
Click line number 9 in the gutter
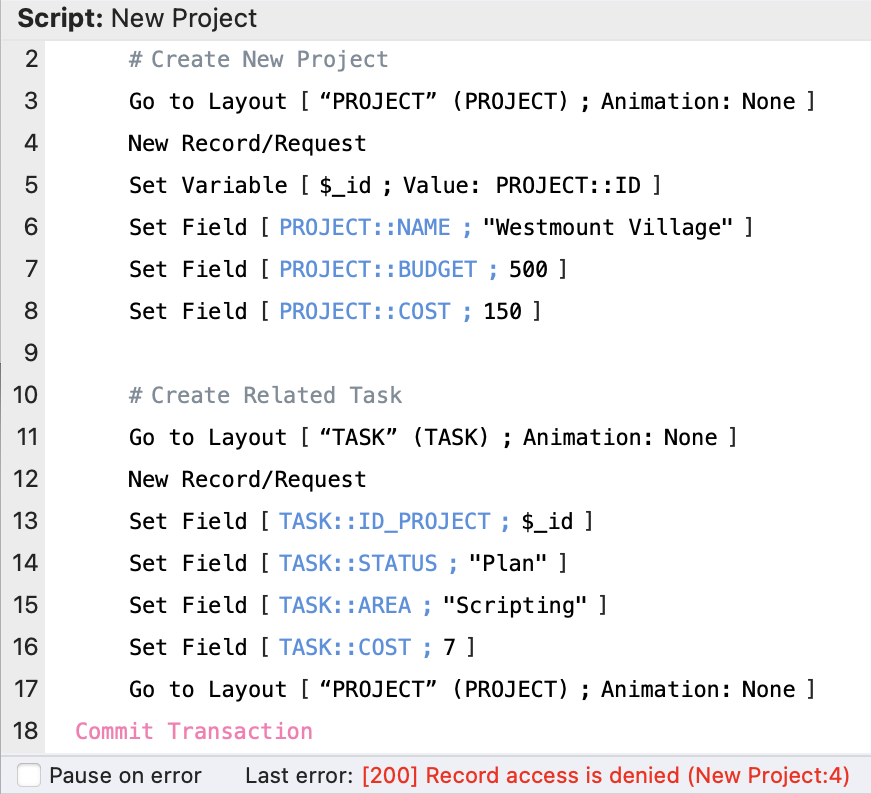tap(30, 353)
